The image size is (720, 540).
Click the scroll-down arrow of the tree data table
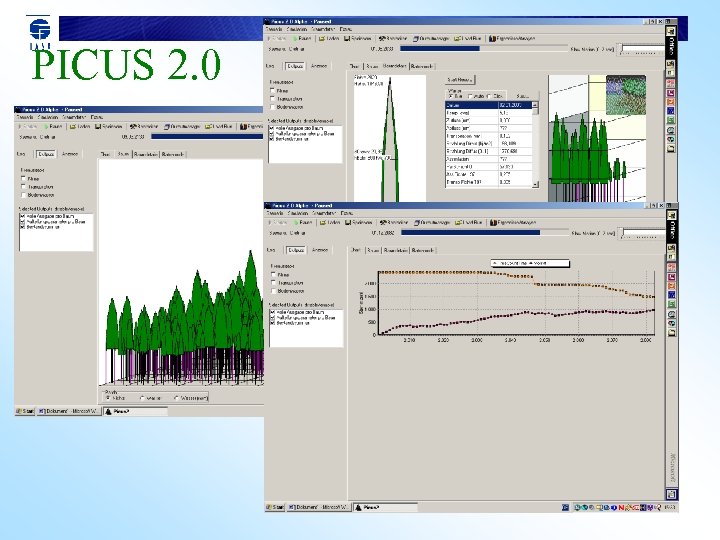click(535, 185)
